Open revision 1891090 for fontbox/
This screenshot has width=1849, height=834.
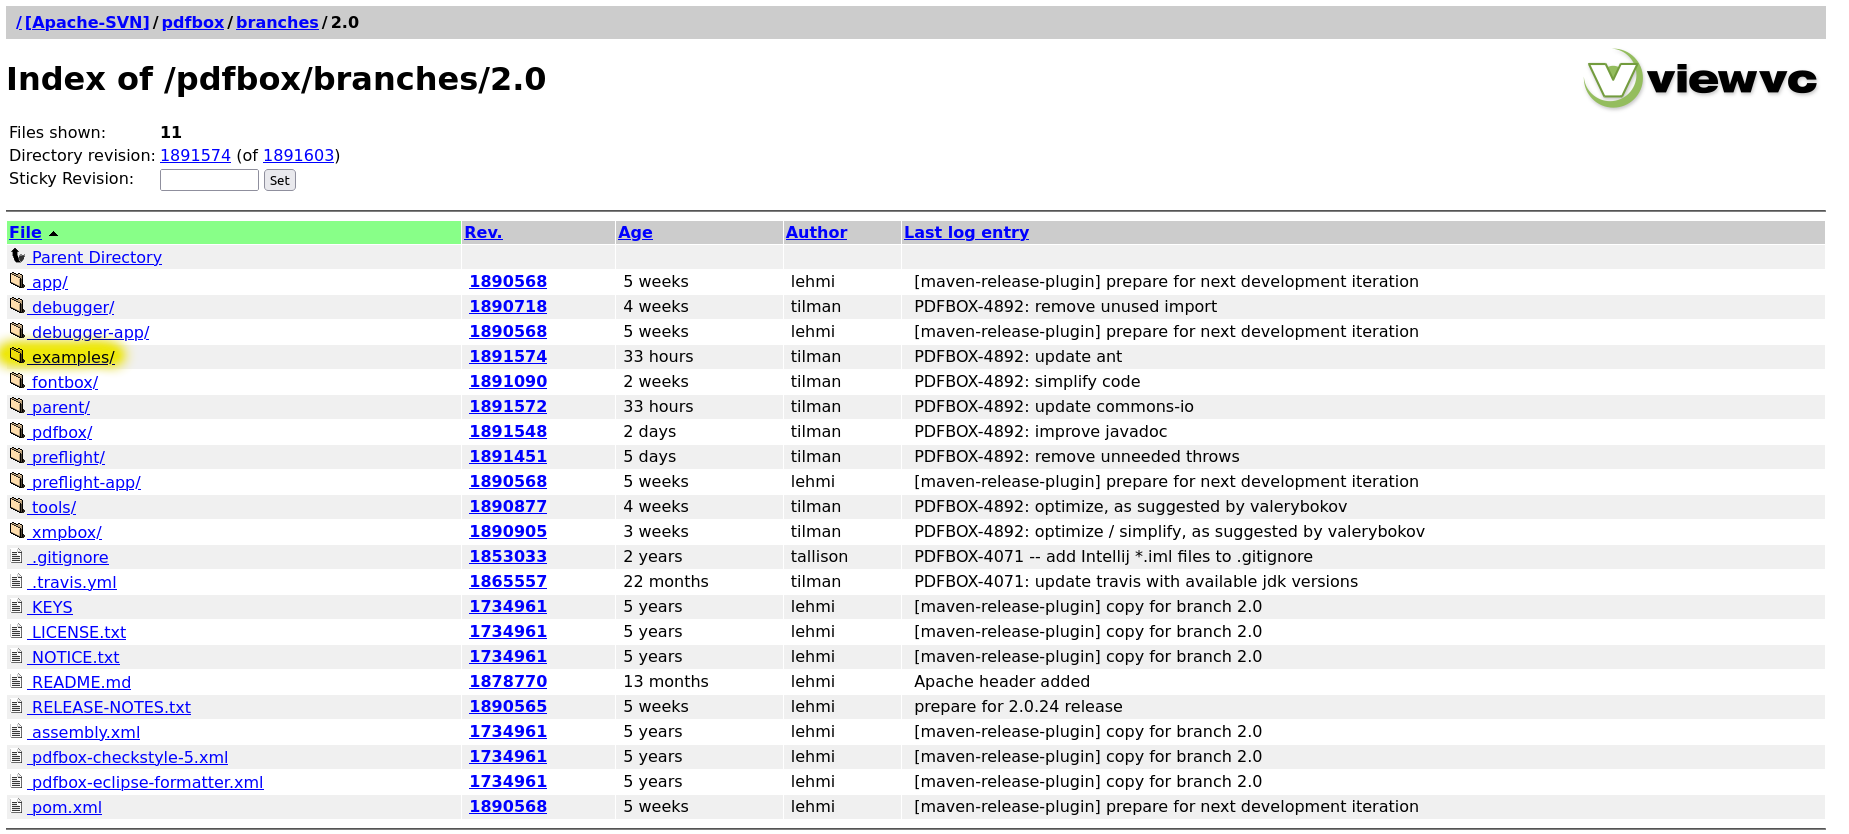(x=508, y=381)
